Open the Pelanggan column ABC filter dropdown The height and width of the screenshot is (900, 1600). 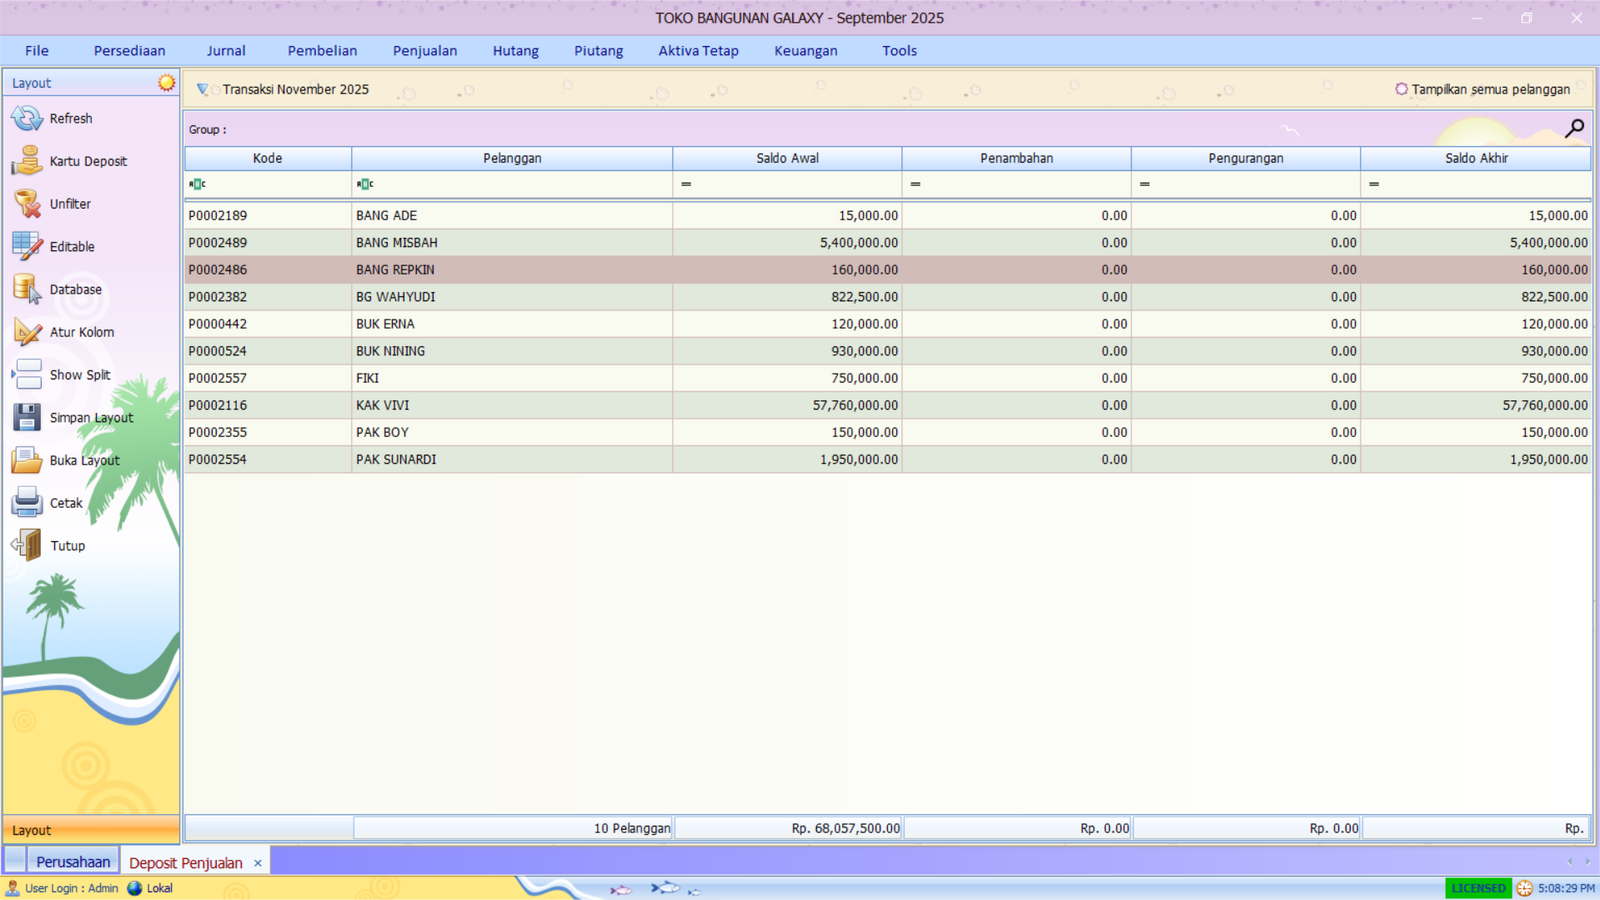tap(365, 184)
